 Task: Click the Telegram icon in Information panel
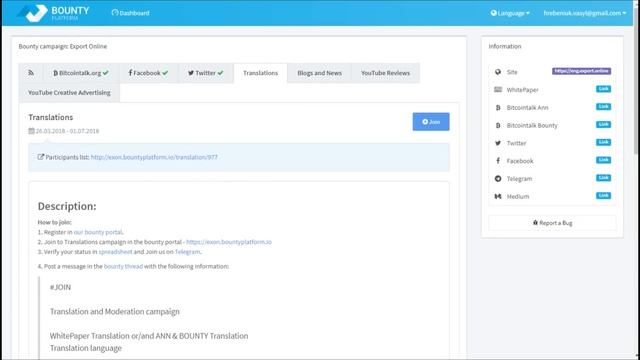point(498,179)
